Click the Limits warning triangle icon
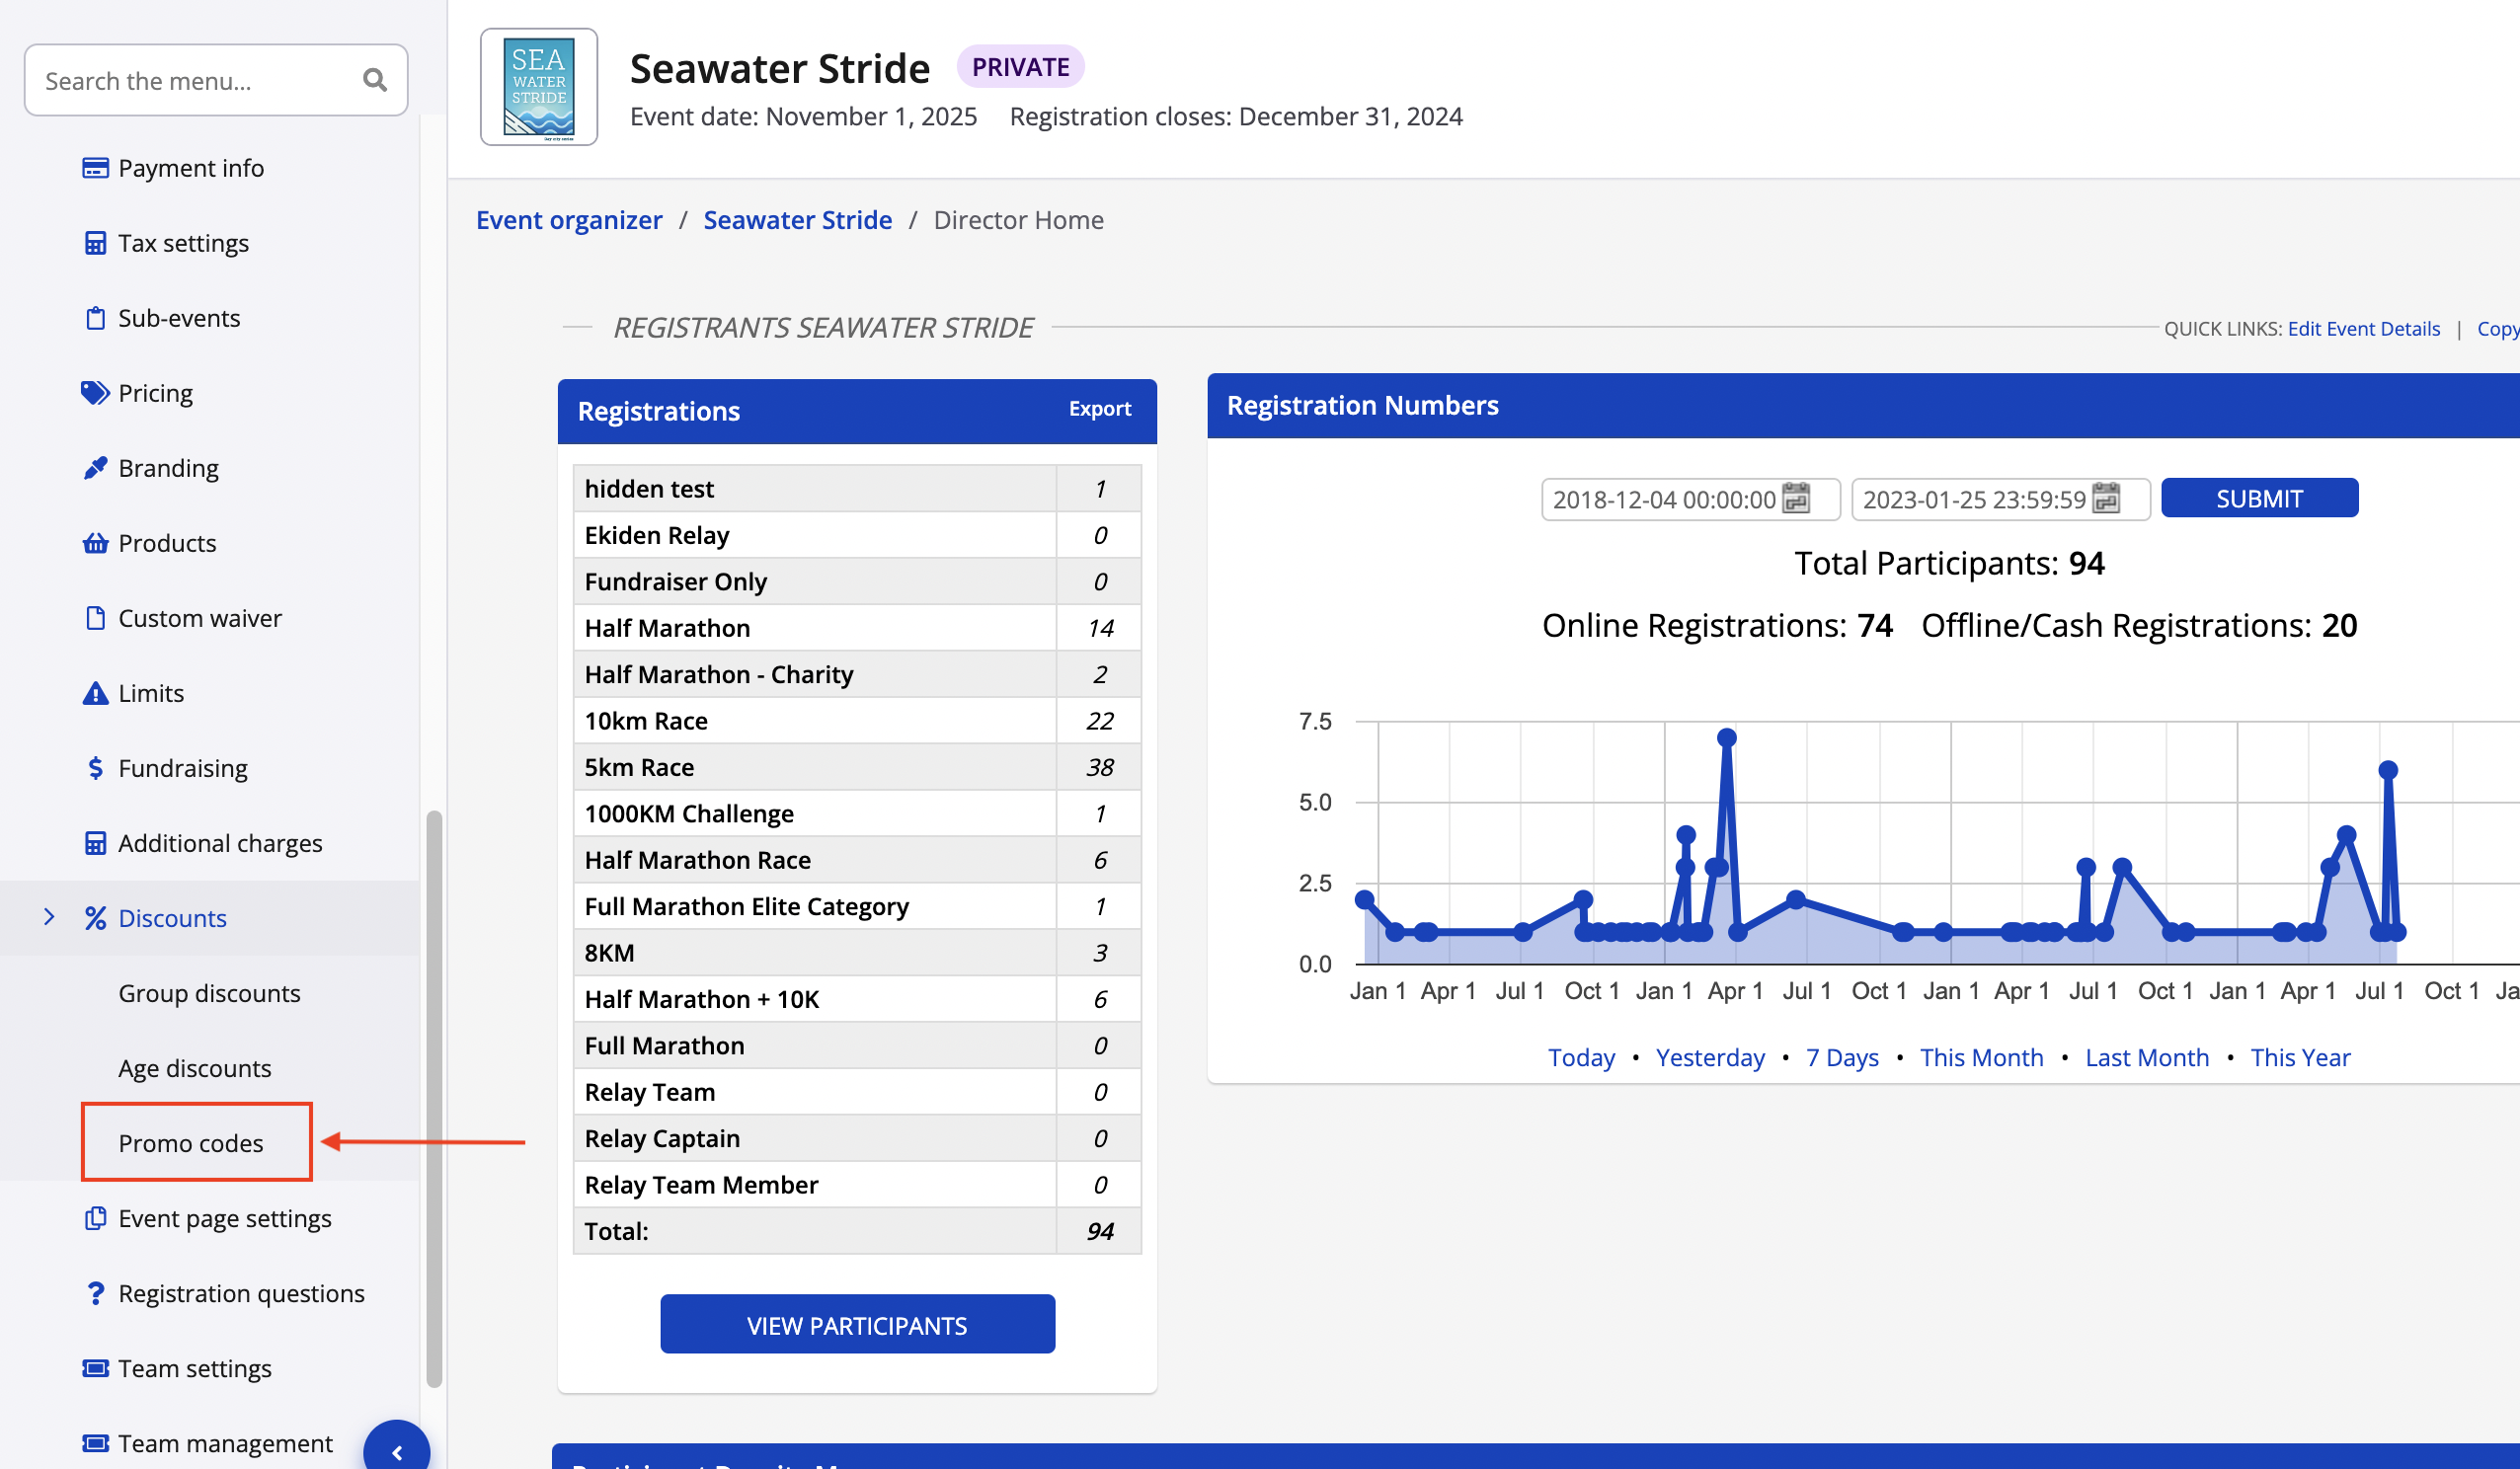2520x1469 pixels. (95, 693)
